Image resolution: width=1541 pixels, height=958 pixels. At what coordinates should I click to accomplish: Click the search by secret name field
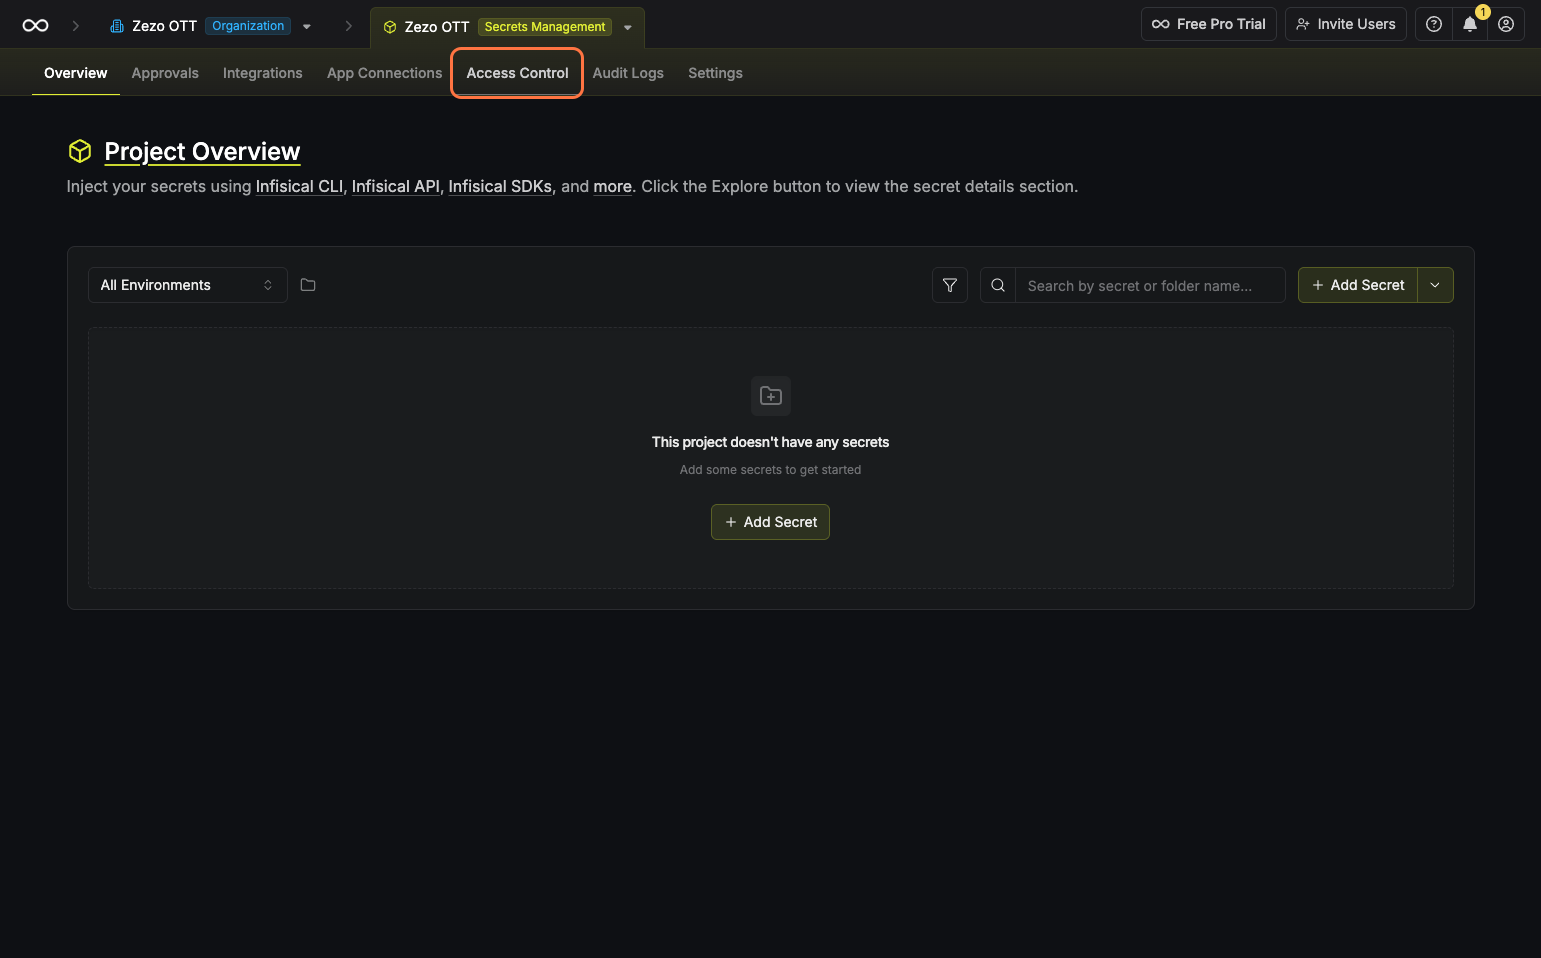(1149, 286)
